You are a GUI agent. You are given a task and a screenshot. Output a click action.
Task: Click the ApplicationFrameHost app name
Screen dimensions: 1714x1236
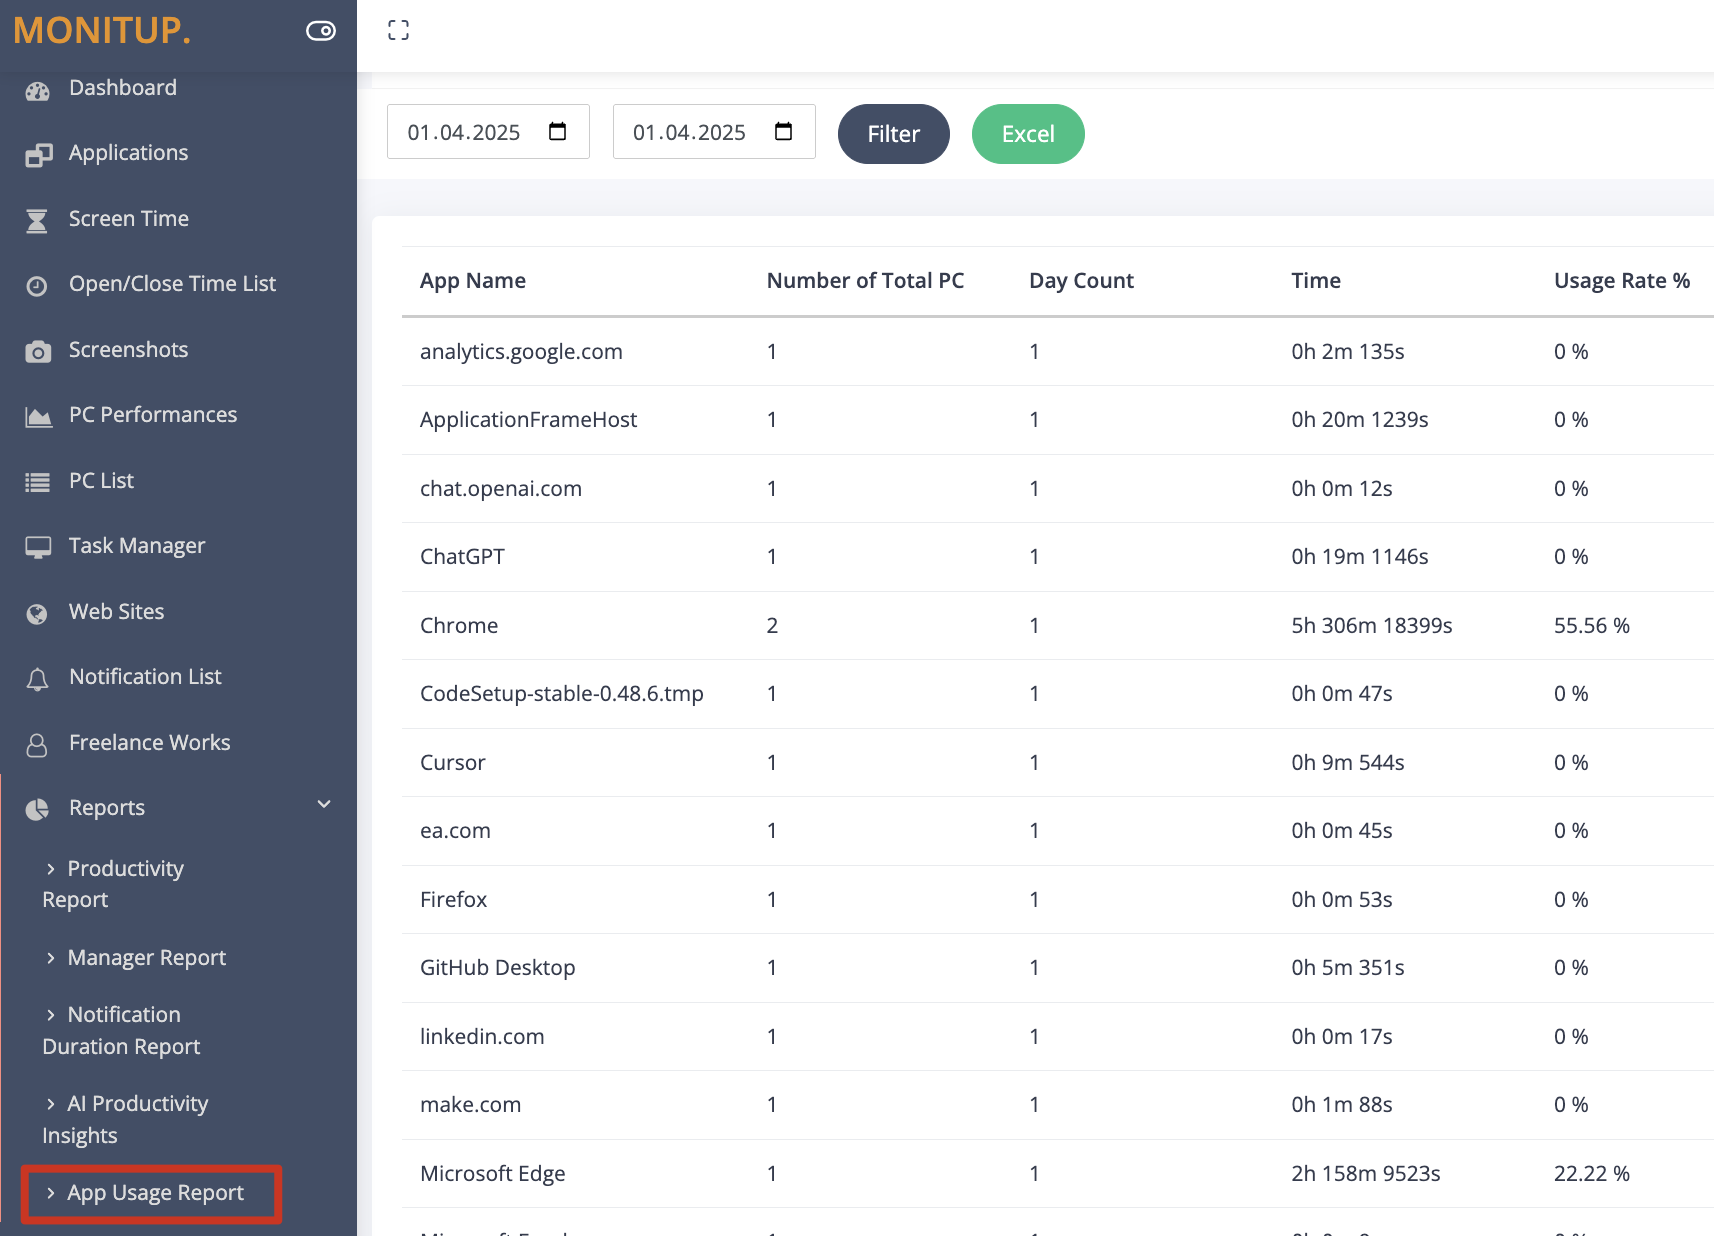coord(528,420)
